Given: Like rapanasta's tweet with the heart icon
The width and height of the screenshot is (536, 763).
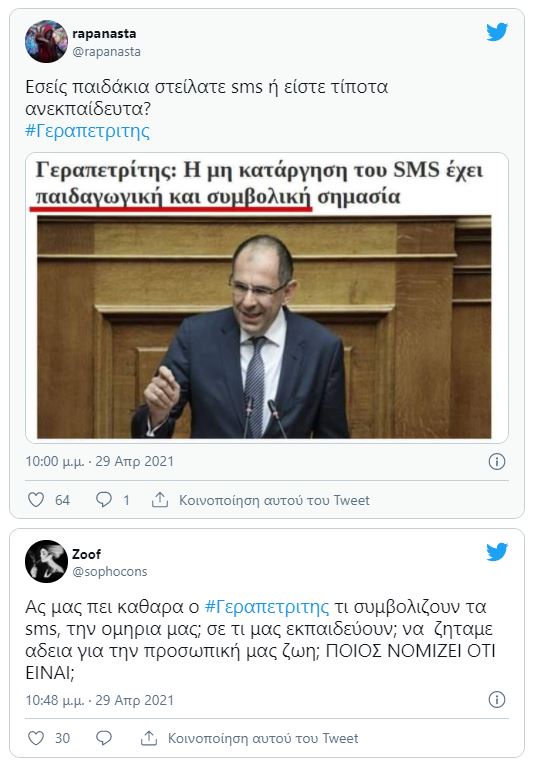Looking at the screenshot, I should point(36,500).
